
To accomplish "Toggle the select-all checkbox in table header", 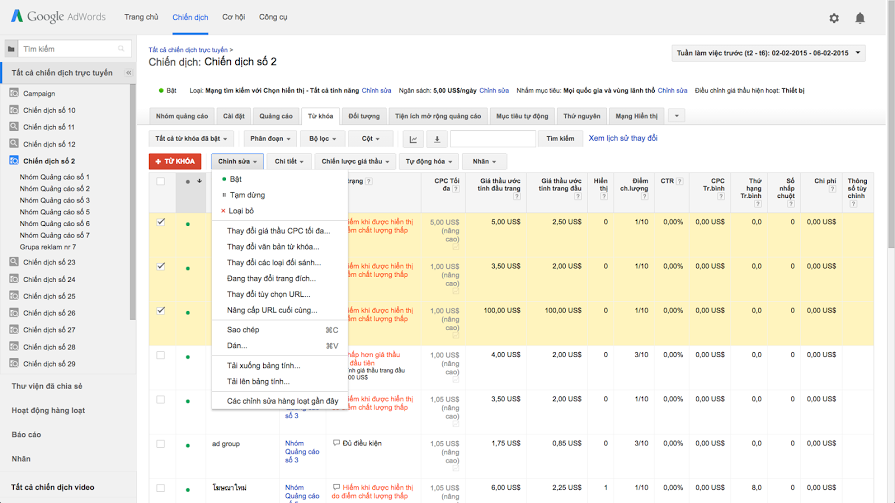I will [161, 182].
